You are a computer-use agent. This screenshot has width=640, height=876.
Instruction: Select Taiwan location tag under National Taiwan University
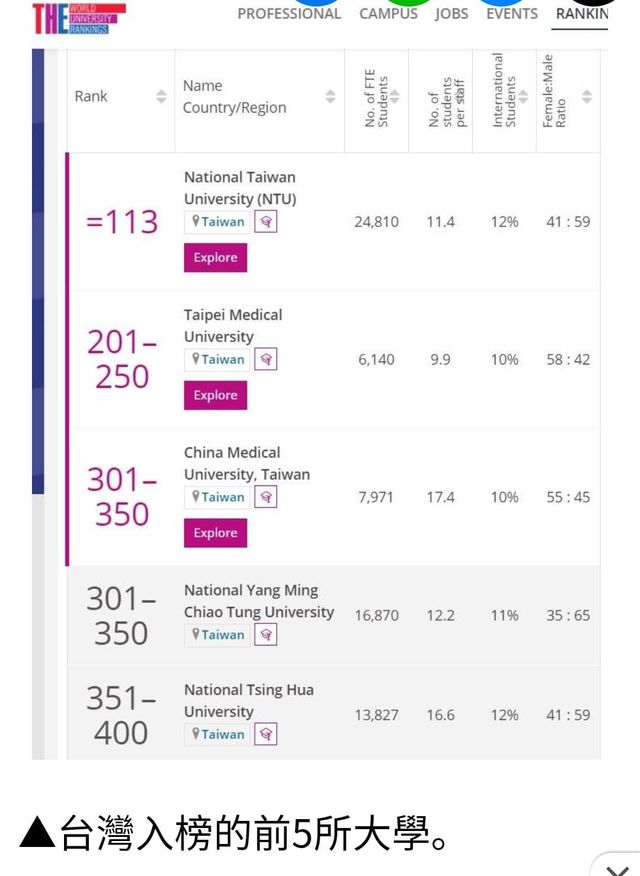click(x=218, y=222)
